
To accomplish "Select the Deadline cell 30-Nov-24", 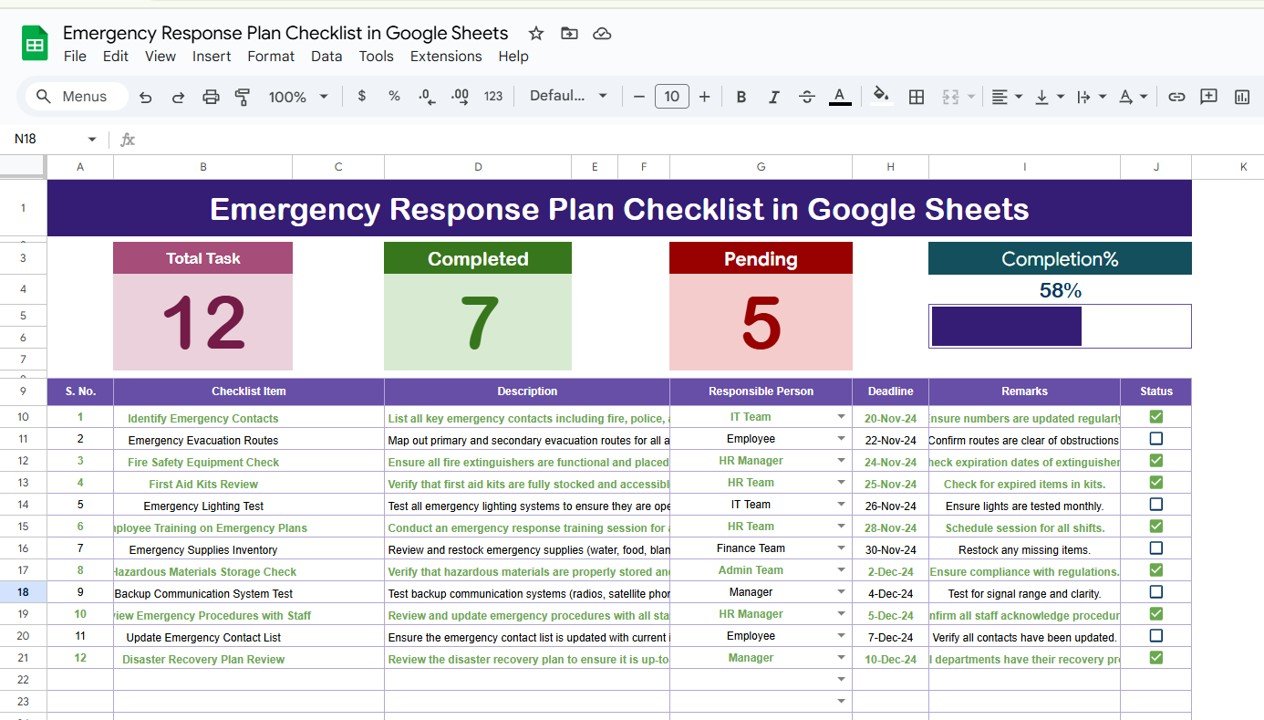I will [x=890, y=549].
